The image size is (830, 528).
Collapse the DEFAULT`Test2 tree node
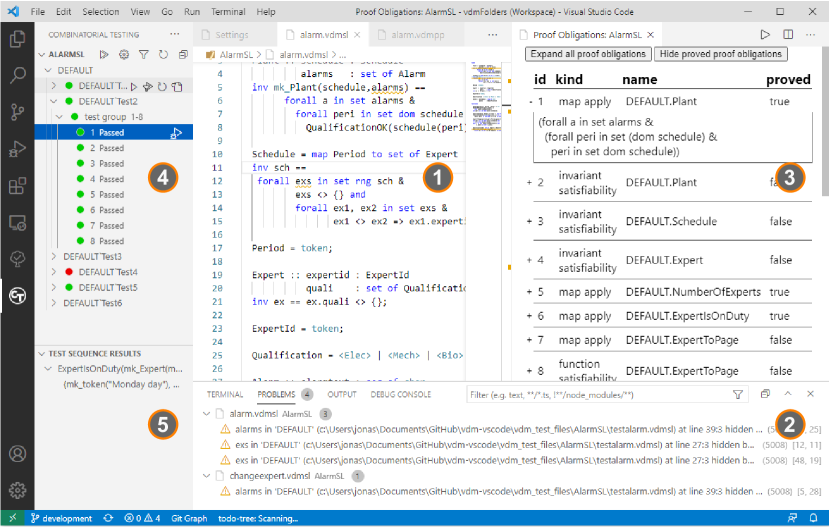coord(54,102)
